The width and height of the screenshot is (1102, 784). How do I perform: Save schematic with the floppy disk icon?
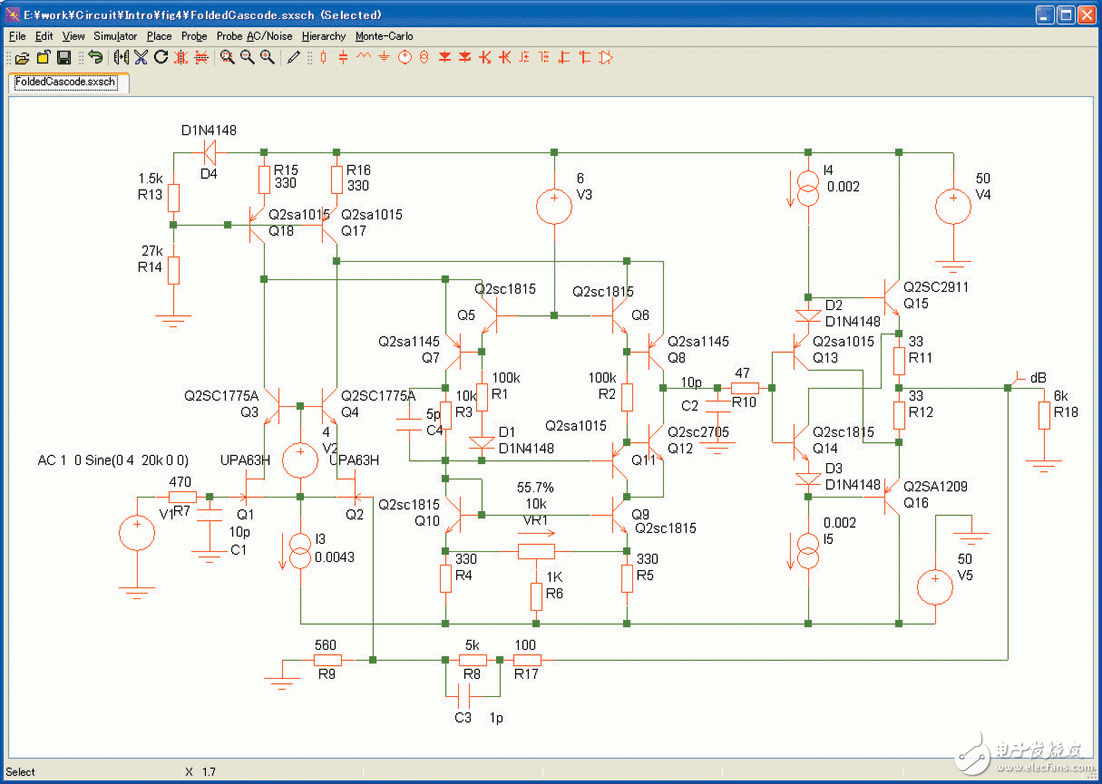point(64,58)
